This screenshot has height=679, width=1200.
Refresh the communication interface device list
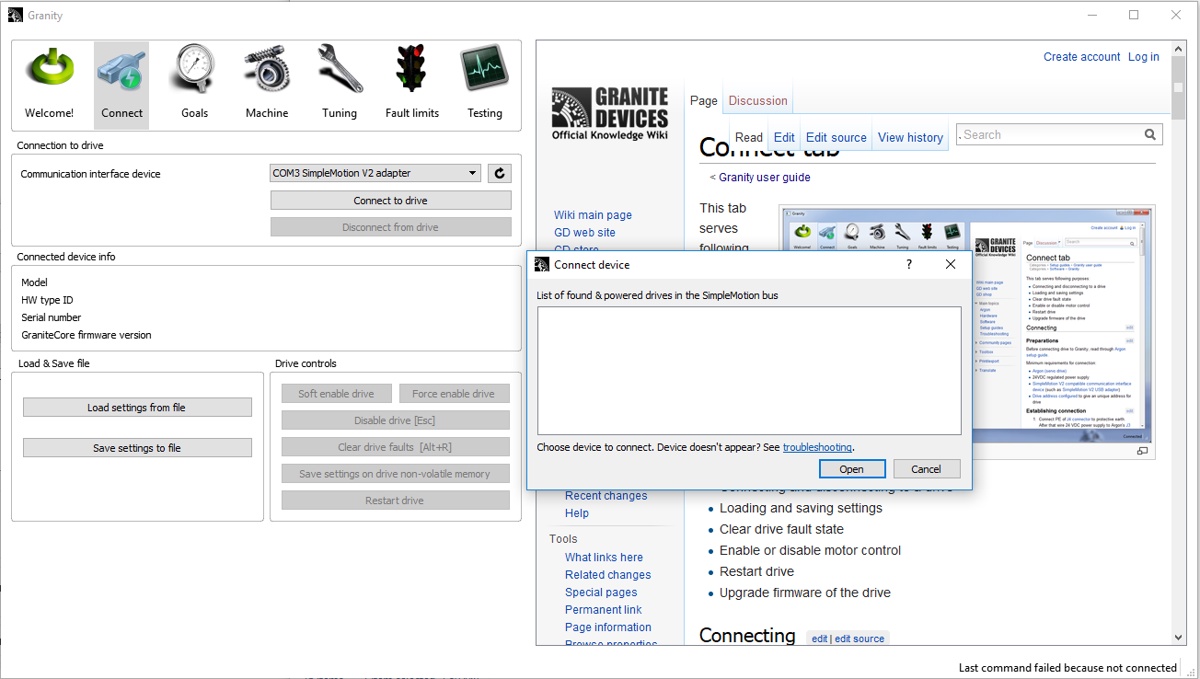pos(499,172)
